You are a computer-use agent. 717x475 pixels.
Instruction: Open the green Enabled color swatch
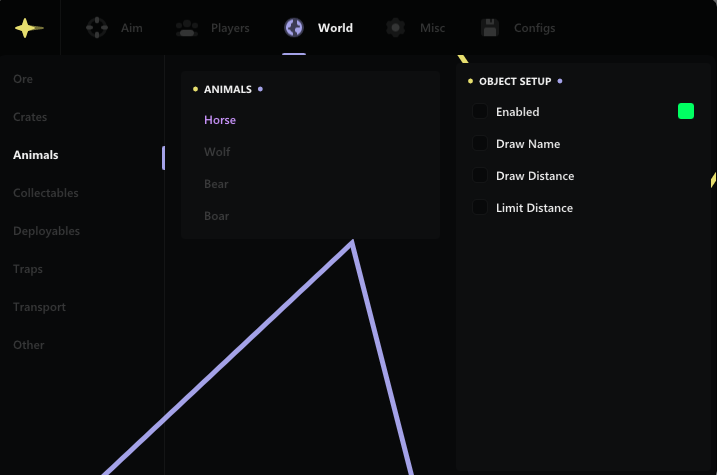point(685,111)
